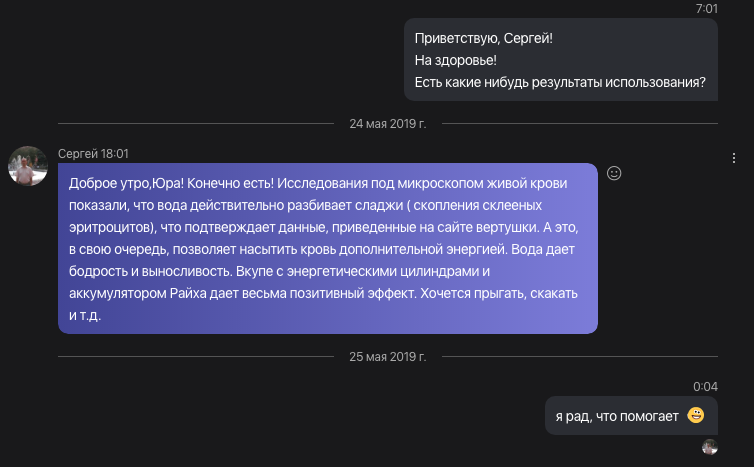Click the 'На здоровье!' message line
This screenshot has width=754, height=467.
(455, 61)
